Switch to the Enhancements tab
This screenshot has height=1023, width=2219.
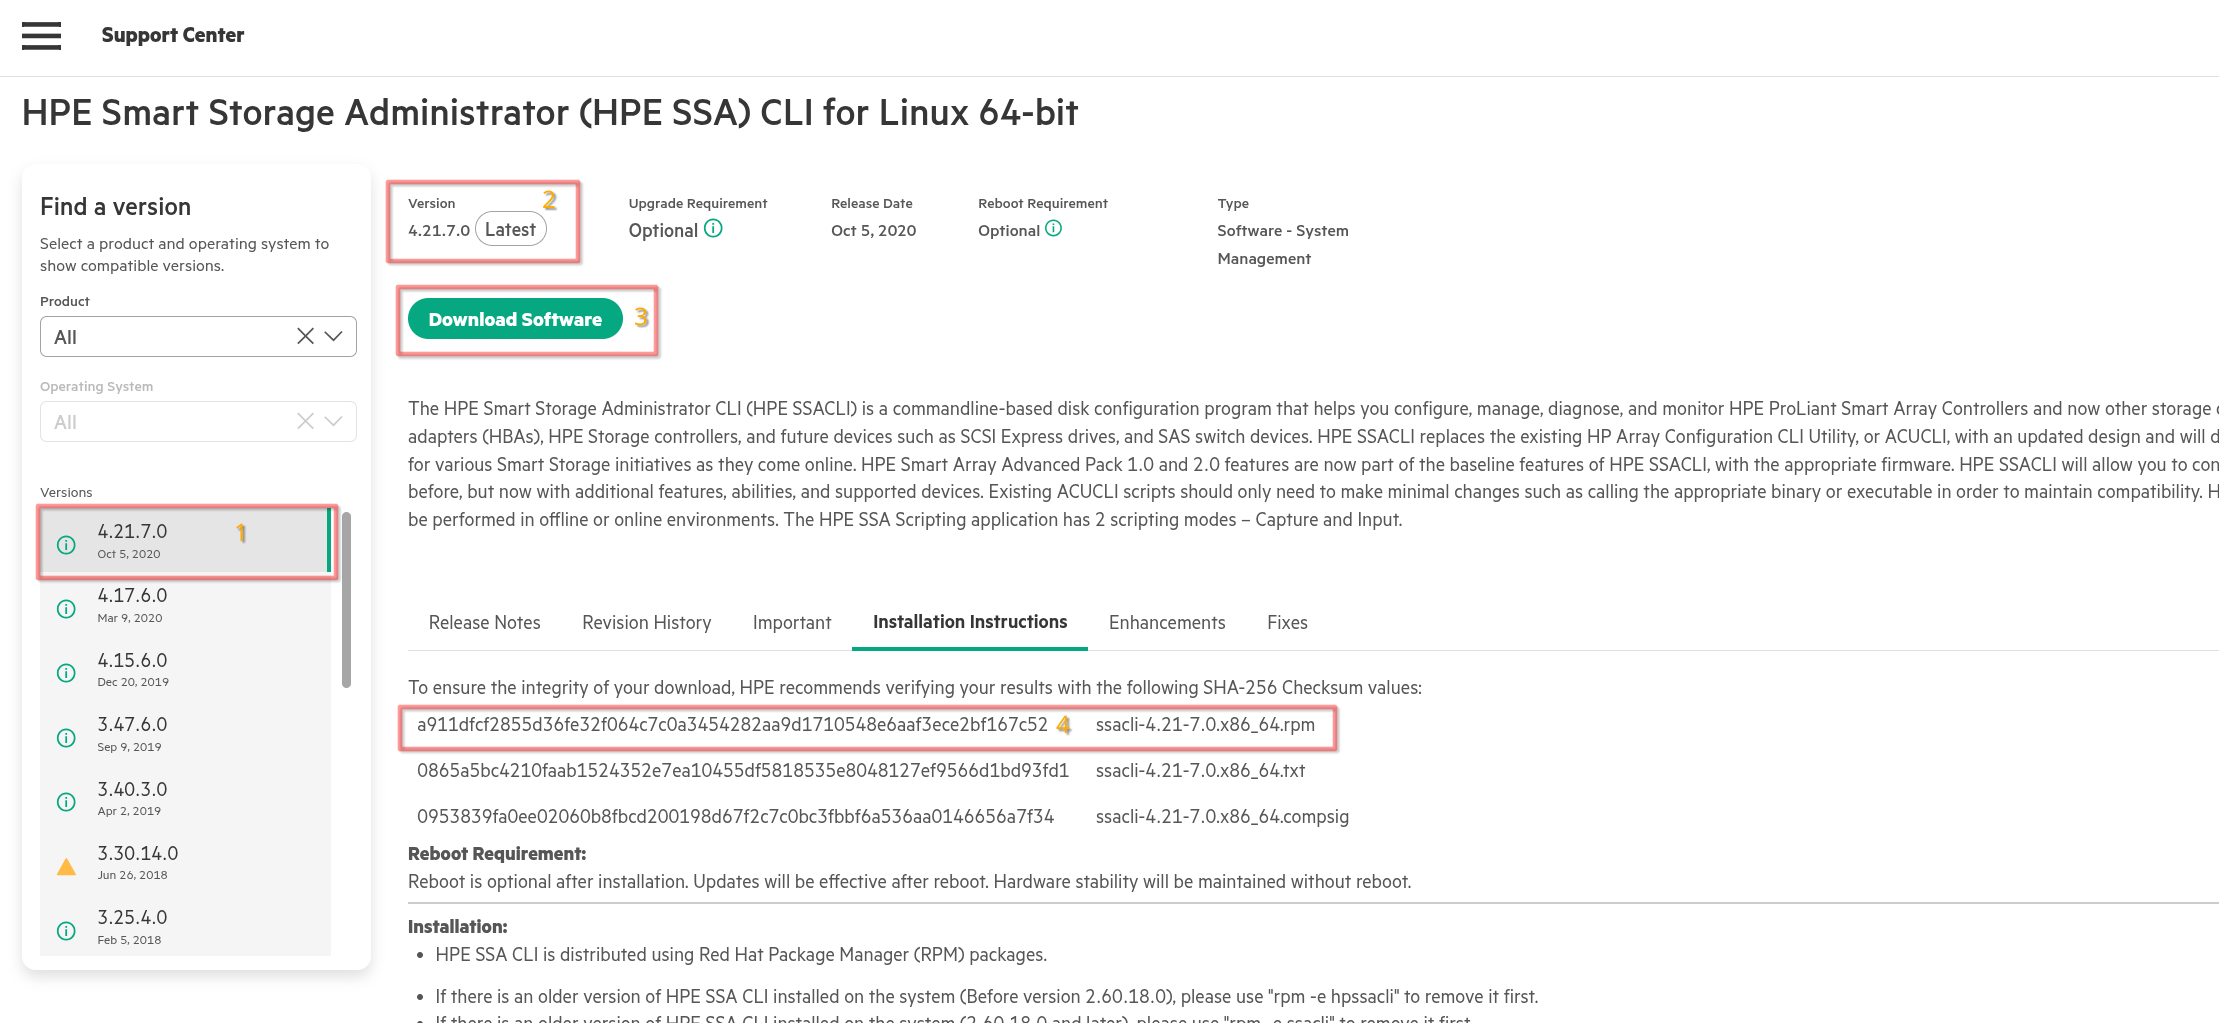tap(1166, 623)
